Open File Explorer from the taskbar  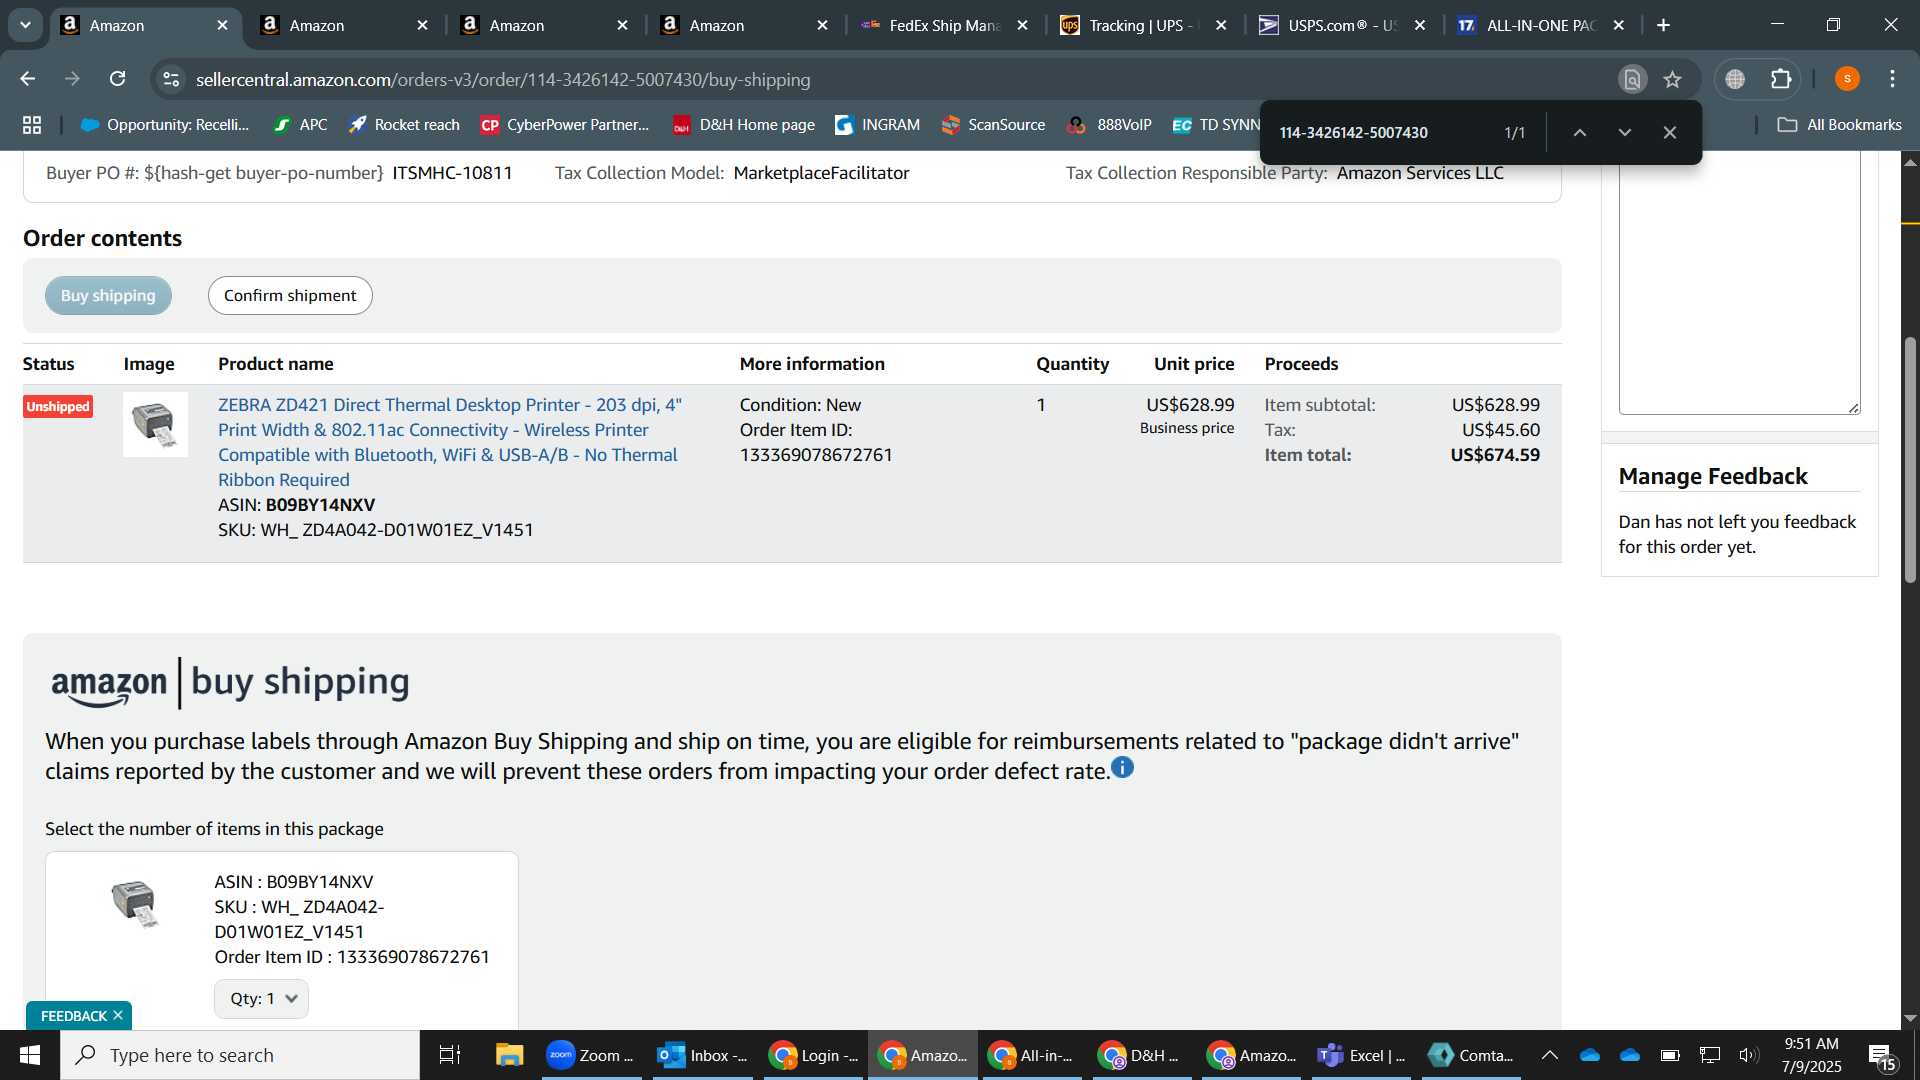(509, 1055)
